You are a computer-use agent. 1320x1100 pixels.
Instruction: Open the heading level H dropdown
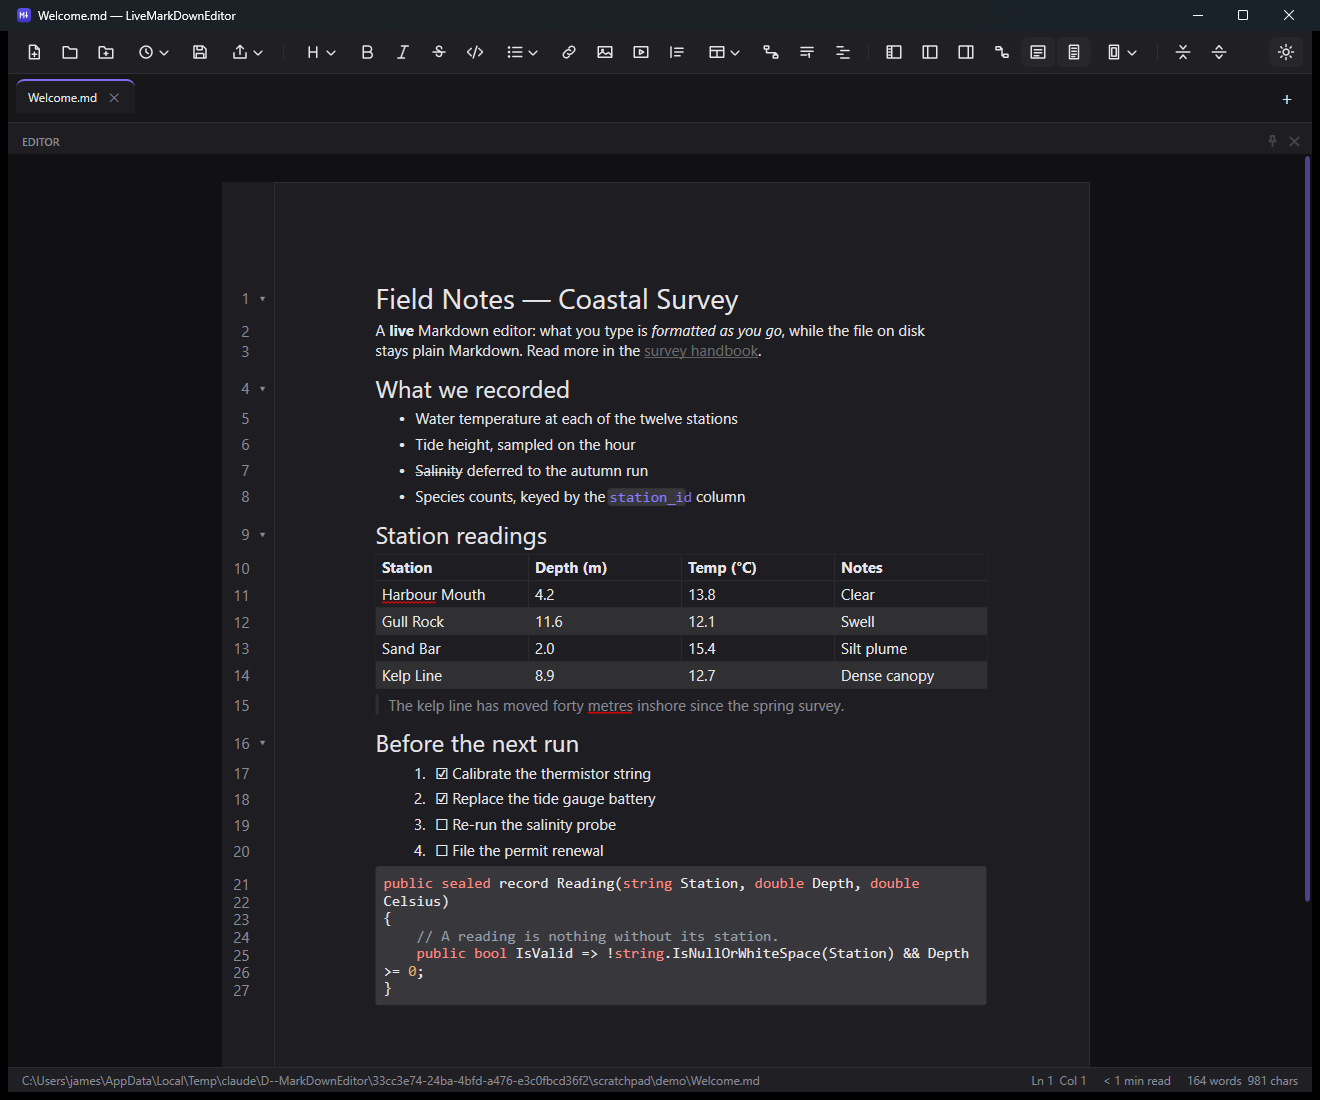coord(320,52)
